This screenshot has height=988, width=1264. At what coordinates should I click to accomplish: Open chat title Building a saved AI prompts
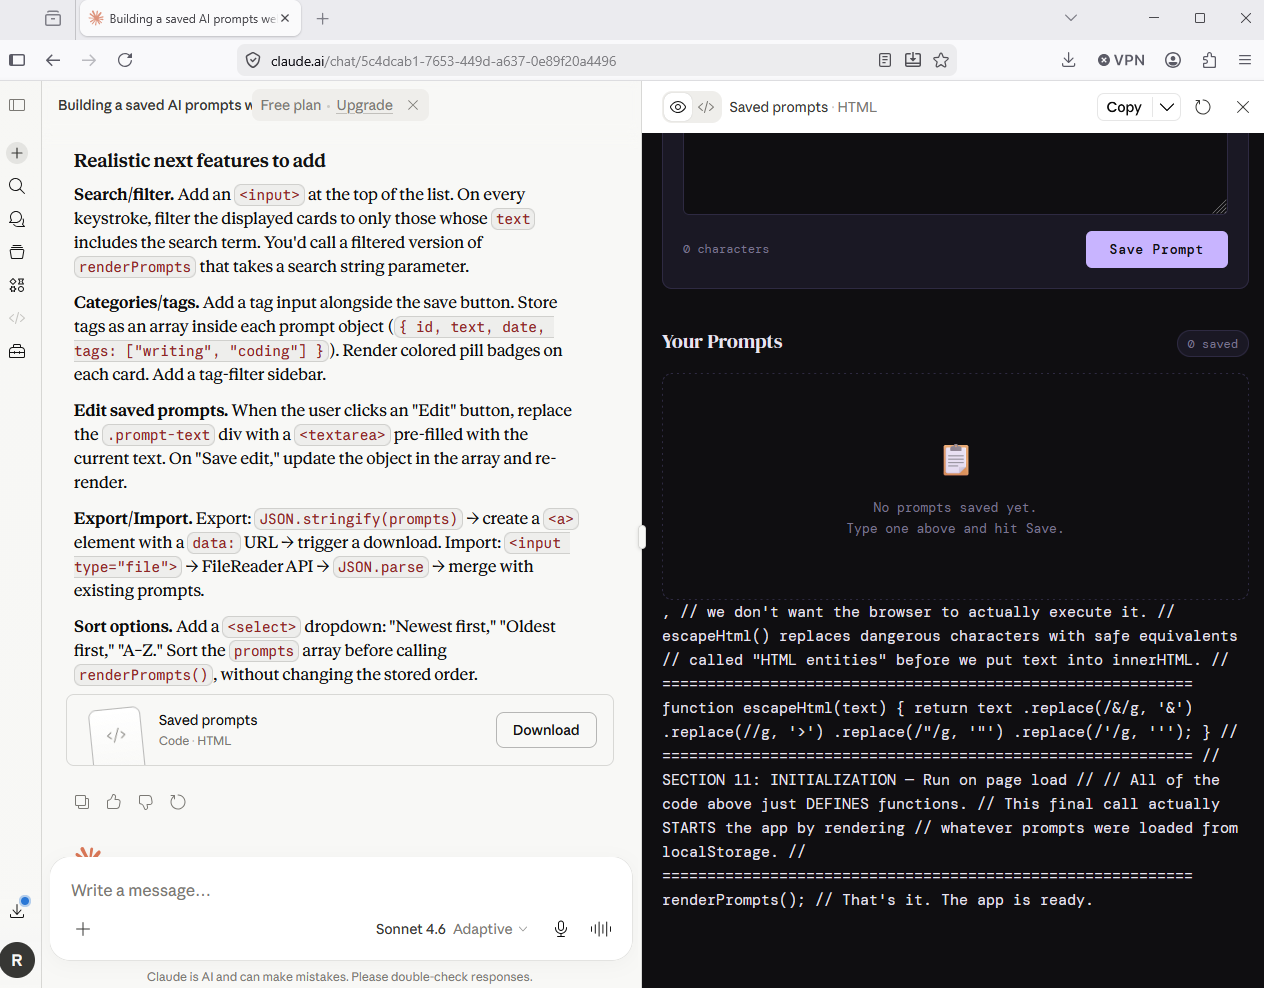click(x=155, y=105)
